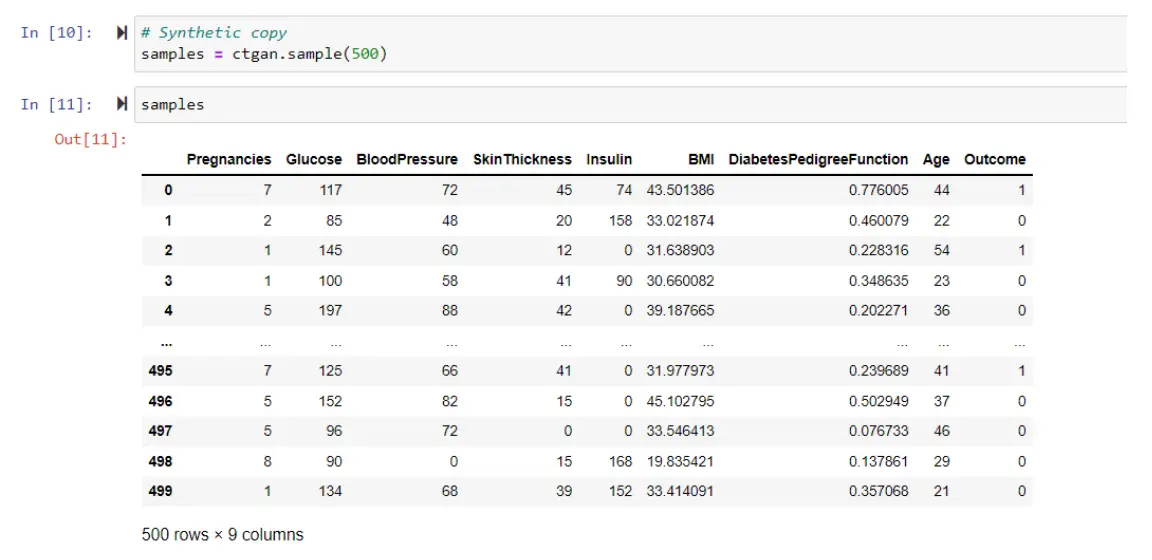Click the BMI value 43.501386

point(680,190)
